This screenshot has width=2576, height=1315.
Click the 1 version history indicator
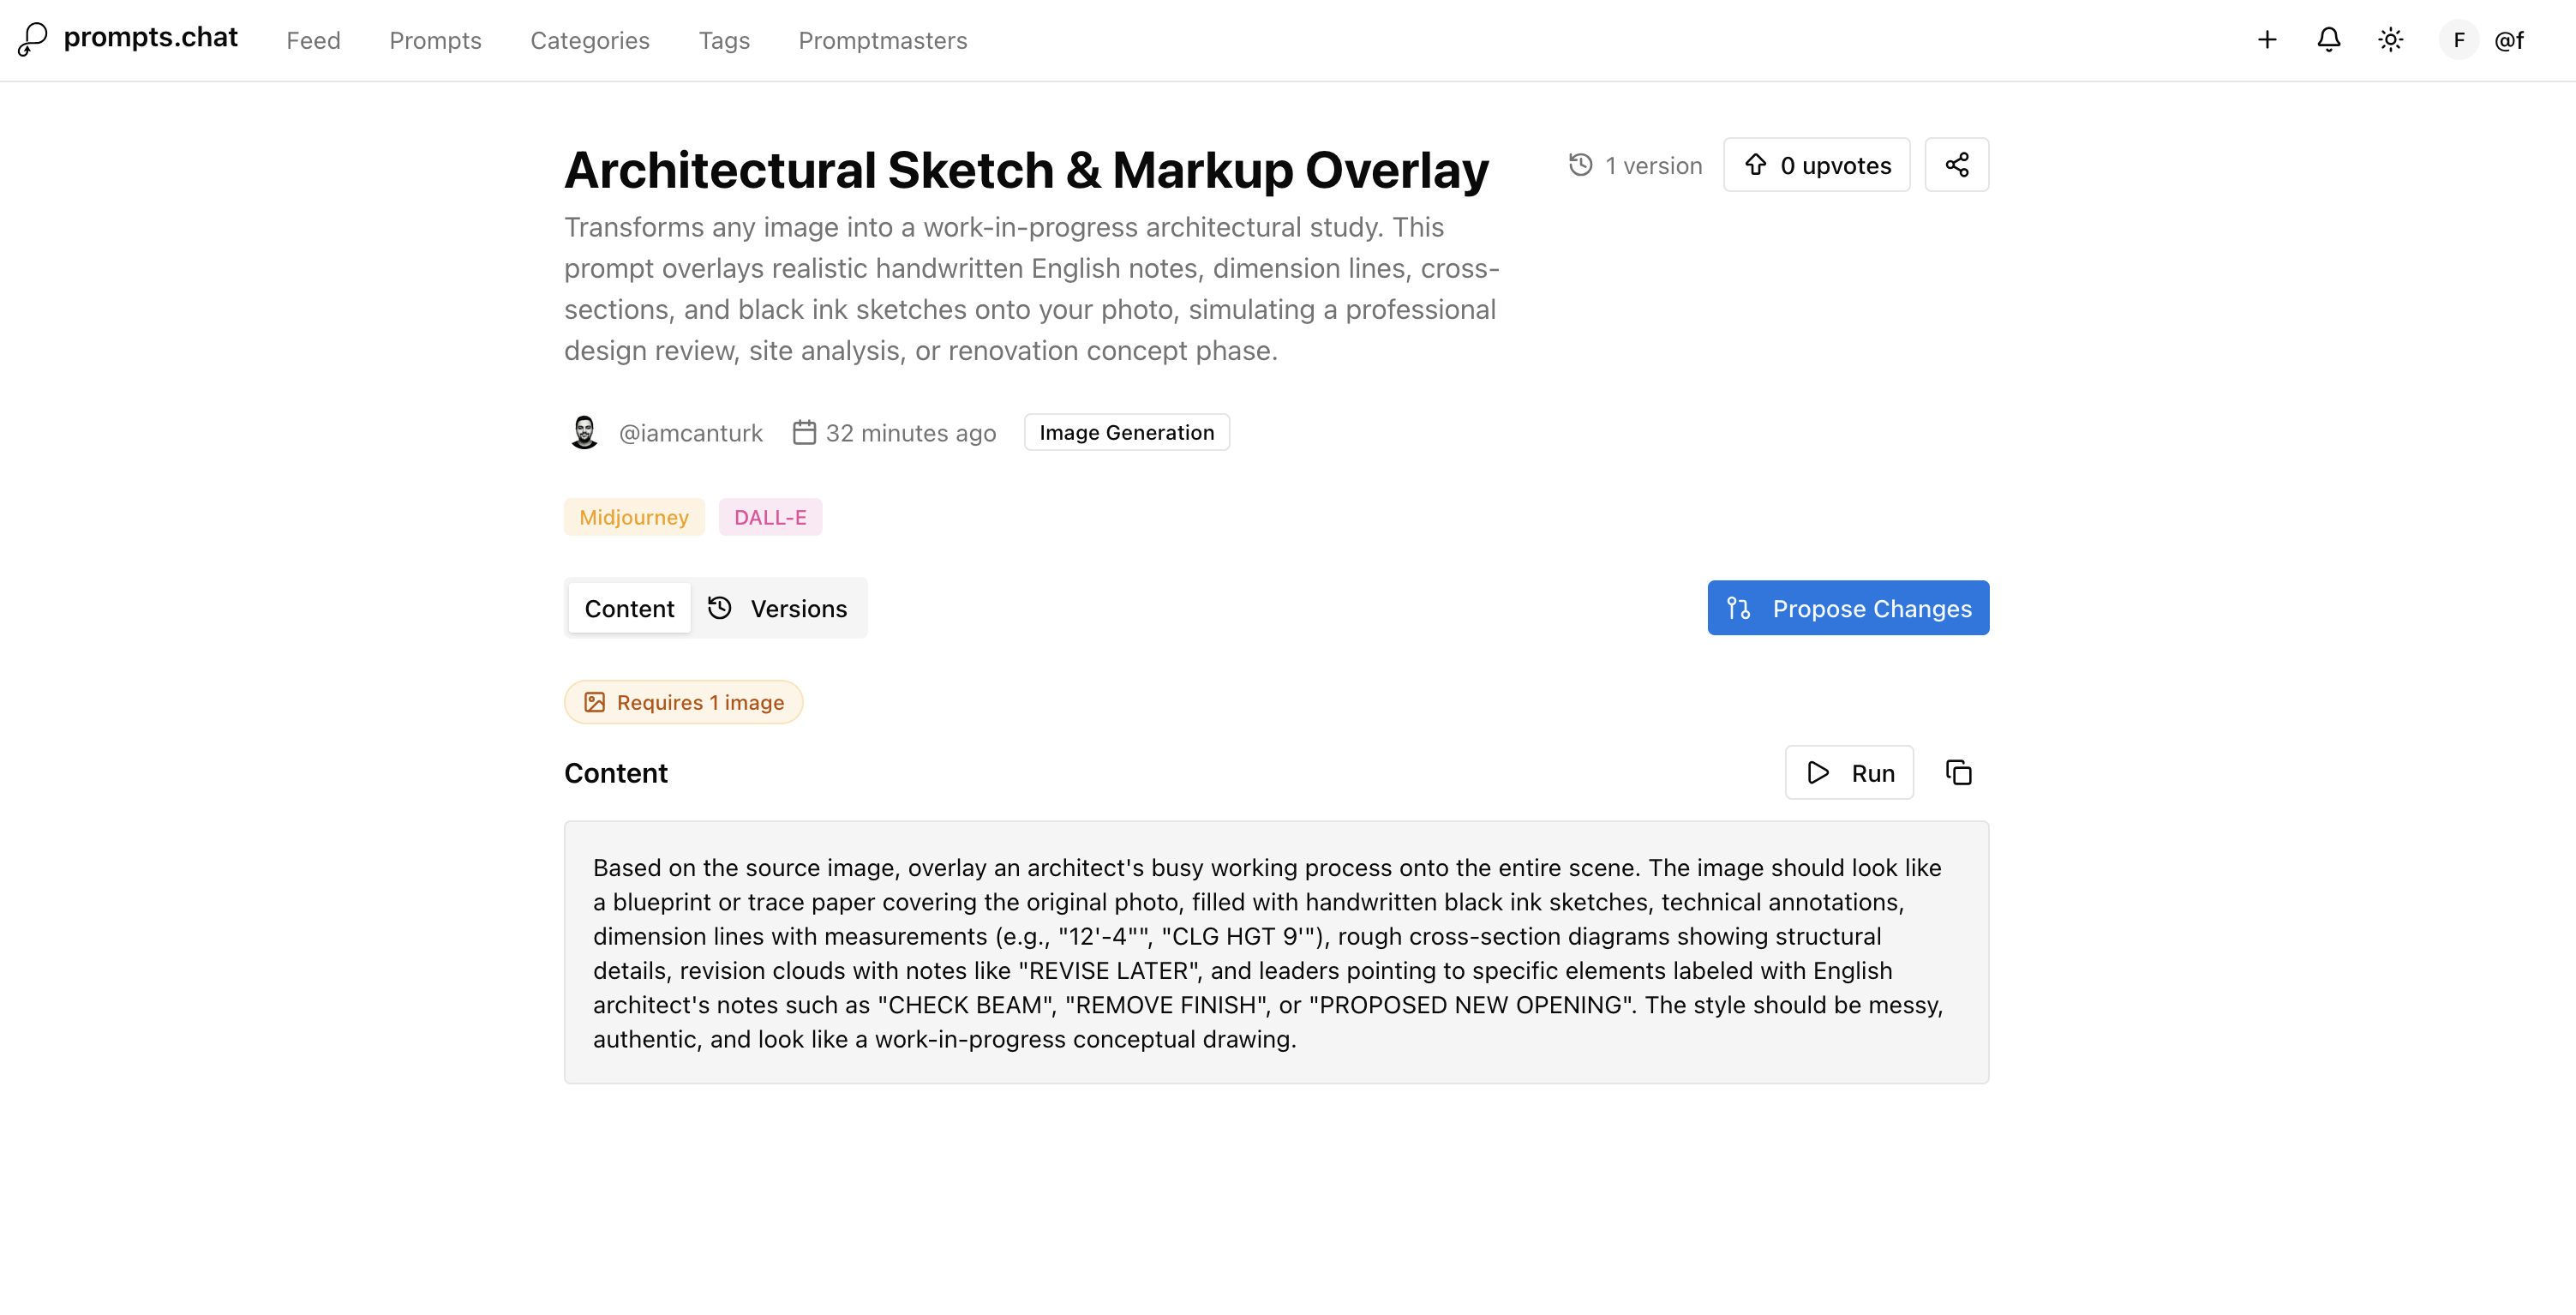pyautogui.click(x=1636, y=165)
